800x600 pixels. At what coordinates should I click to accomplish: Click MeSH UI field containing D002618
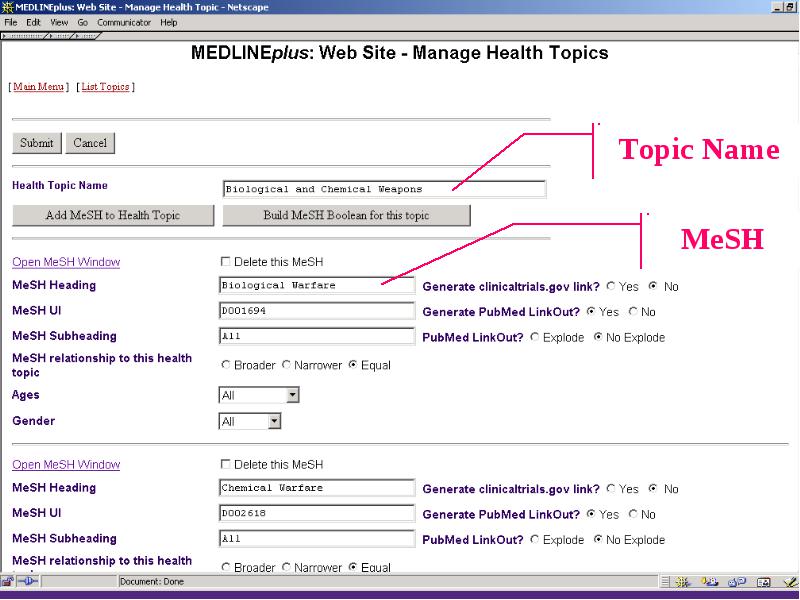click(x=317, y=513)
